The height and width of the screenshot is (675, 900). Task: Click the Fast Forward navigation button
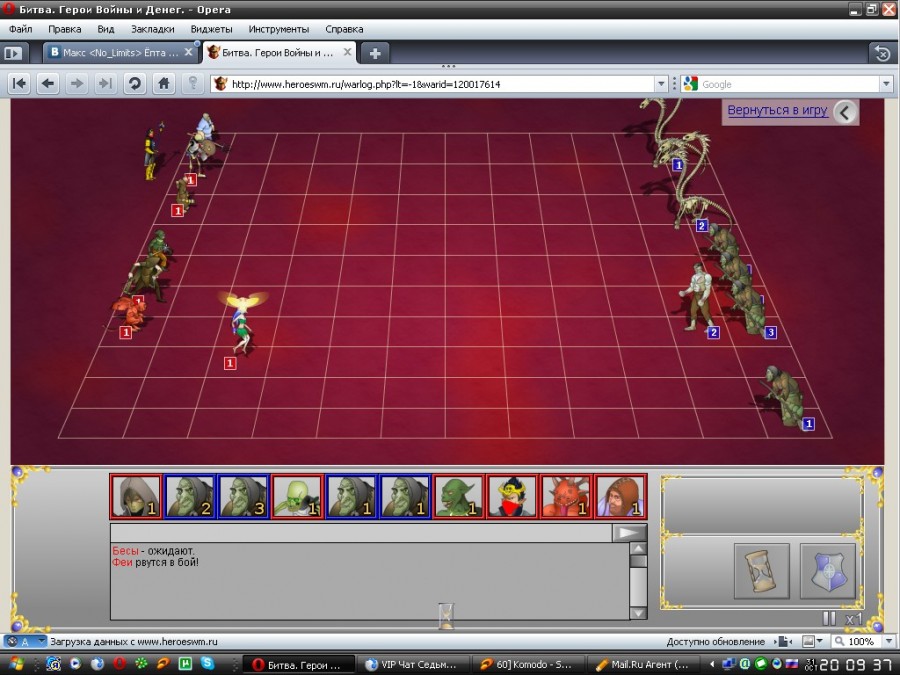[105, 84]
